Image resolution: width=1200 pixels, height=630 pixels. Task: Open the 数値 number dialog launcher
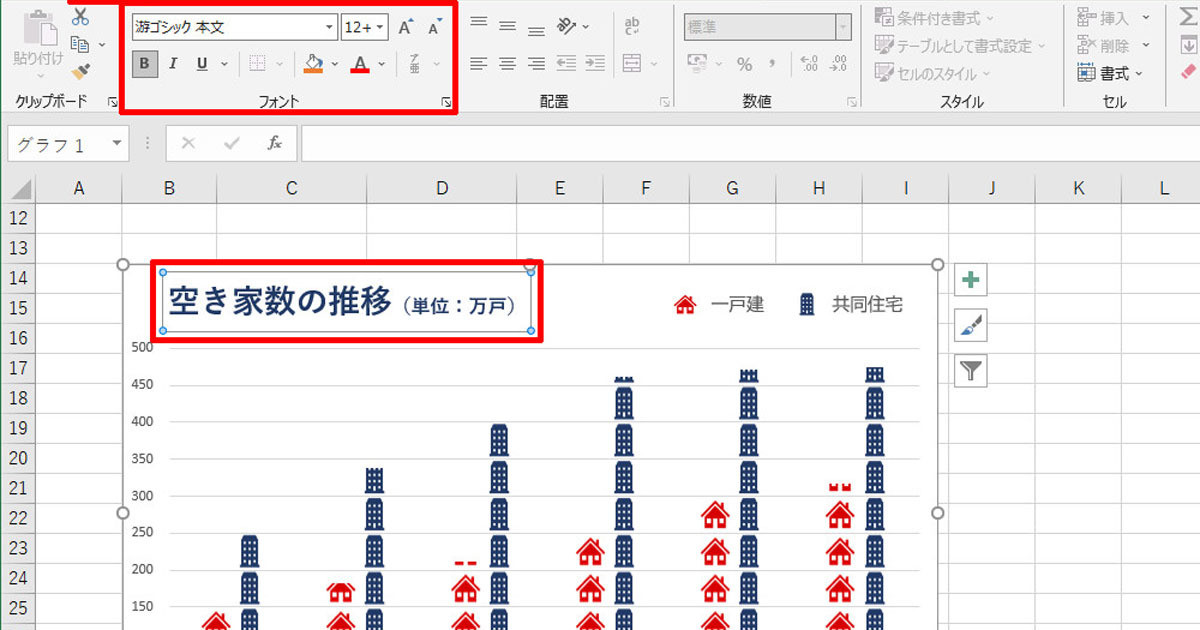[852, 102]
